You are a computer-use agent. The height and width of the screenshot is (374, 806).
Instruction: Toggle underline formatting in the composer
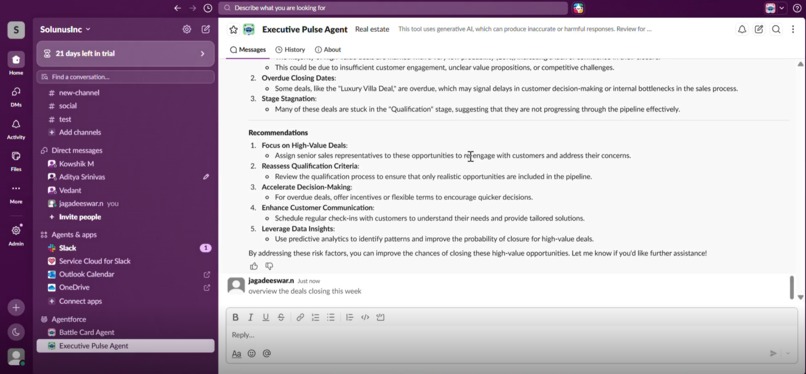(266, 317)
